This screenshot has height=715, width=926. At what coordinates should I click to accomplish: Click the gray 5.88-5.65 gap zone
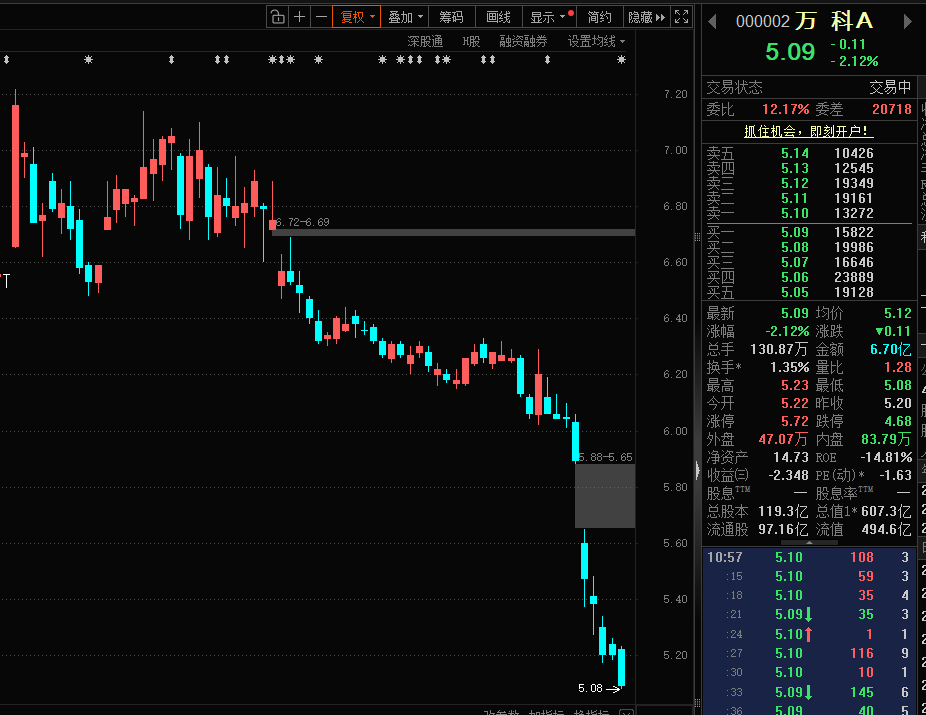(x=604, y=496)
